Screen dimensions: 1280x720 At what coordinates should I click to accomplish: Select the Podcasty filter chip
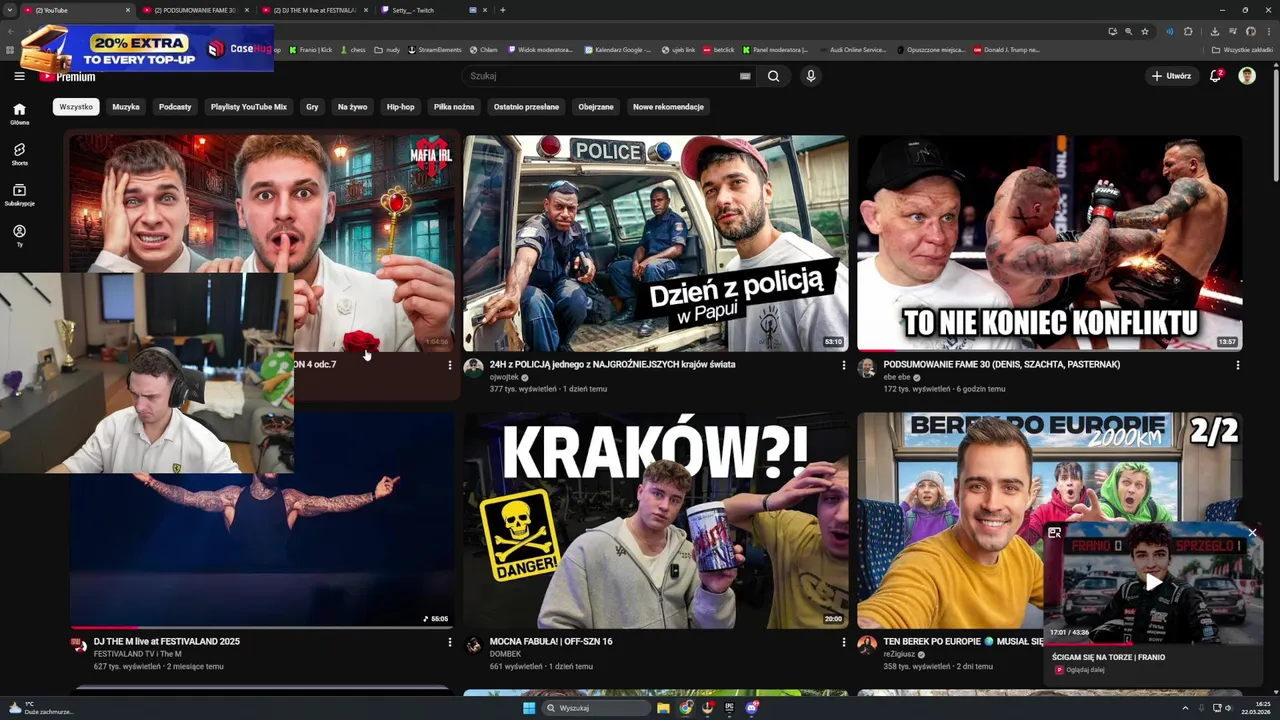click(x=175, y=107)
